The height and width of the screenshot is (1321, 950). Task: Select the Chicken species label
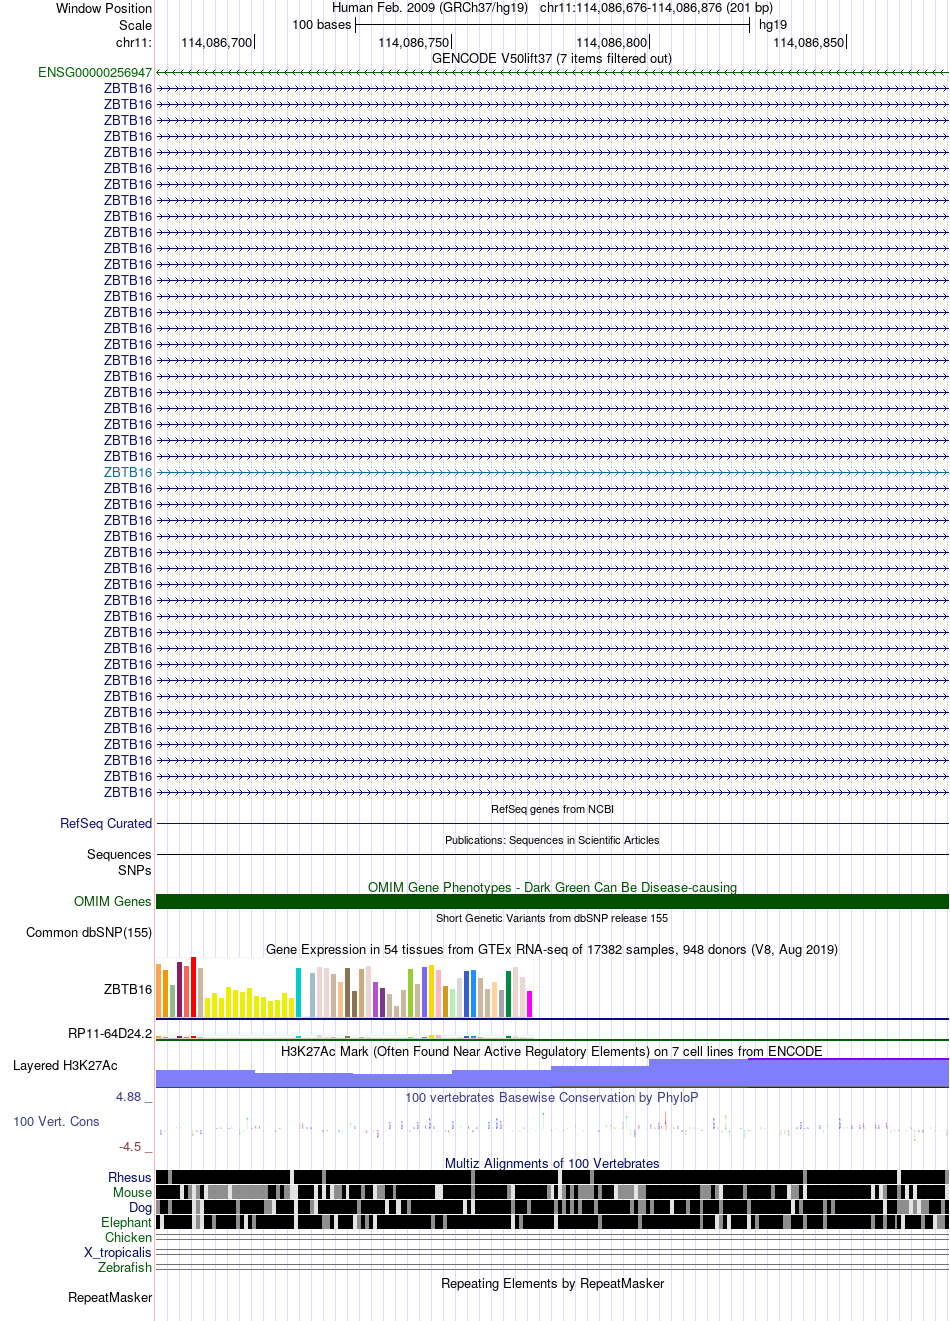128,1237
